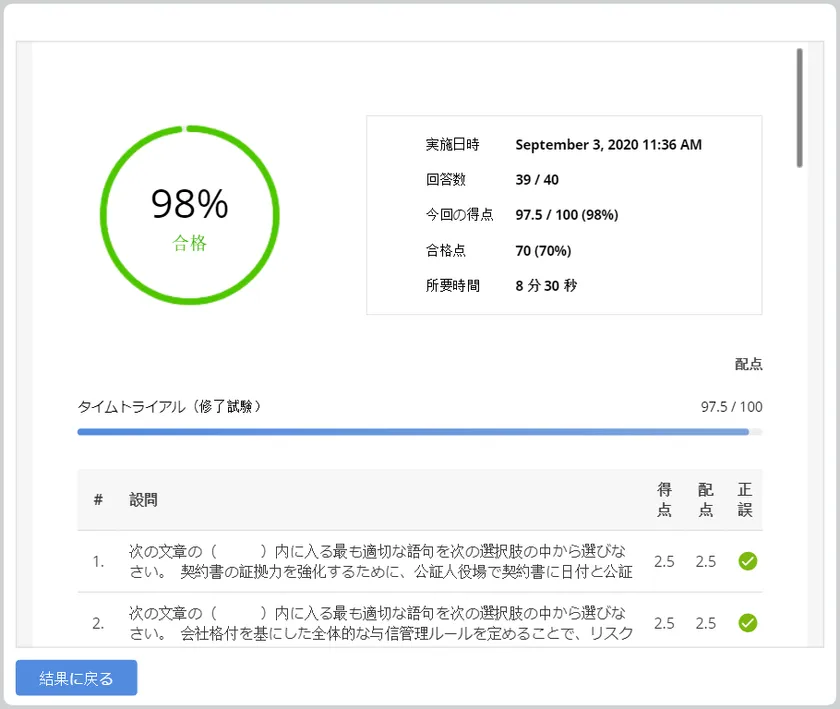
Task: Click the 配点 column header in the table
Action: (706, 500)
